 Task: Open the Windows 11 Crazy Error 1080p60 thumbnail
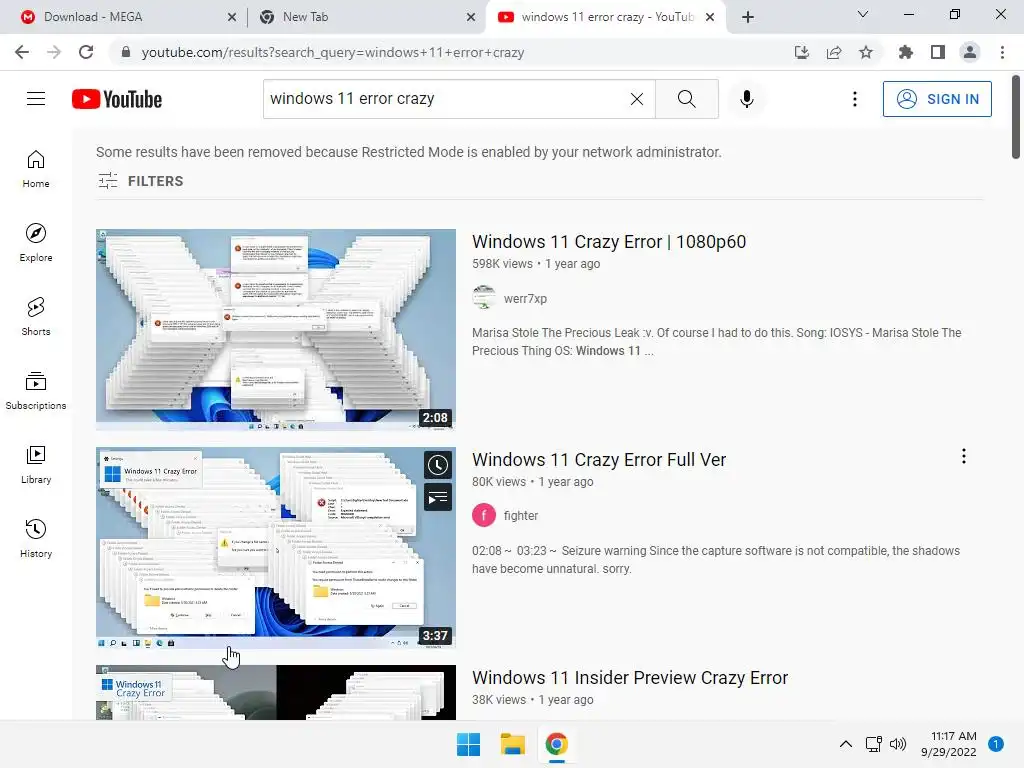point(276,329)
